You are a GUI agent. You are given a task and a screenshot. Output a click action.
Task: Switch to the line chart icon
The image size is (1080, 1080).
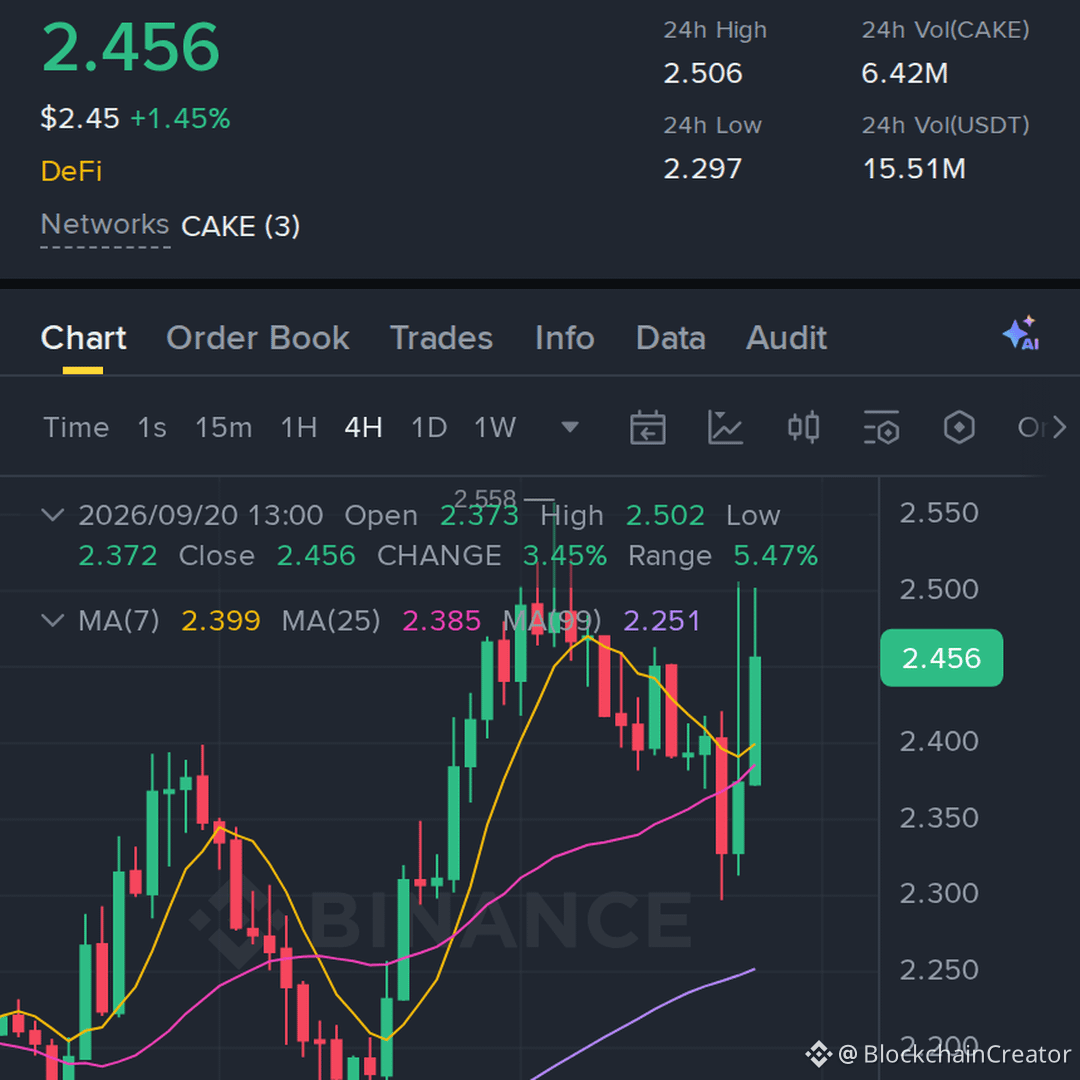725,428
